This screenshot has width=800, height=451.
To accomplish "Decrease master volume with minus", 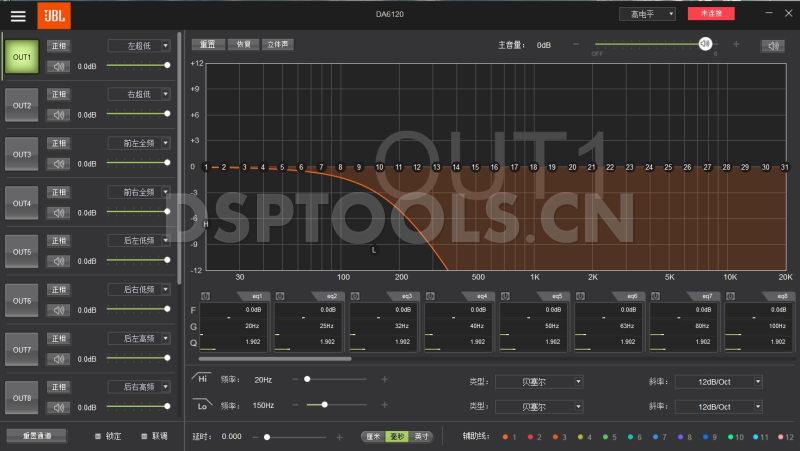I will coord(576,44).
